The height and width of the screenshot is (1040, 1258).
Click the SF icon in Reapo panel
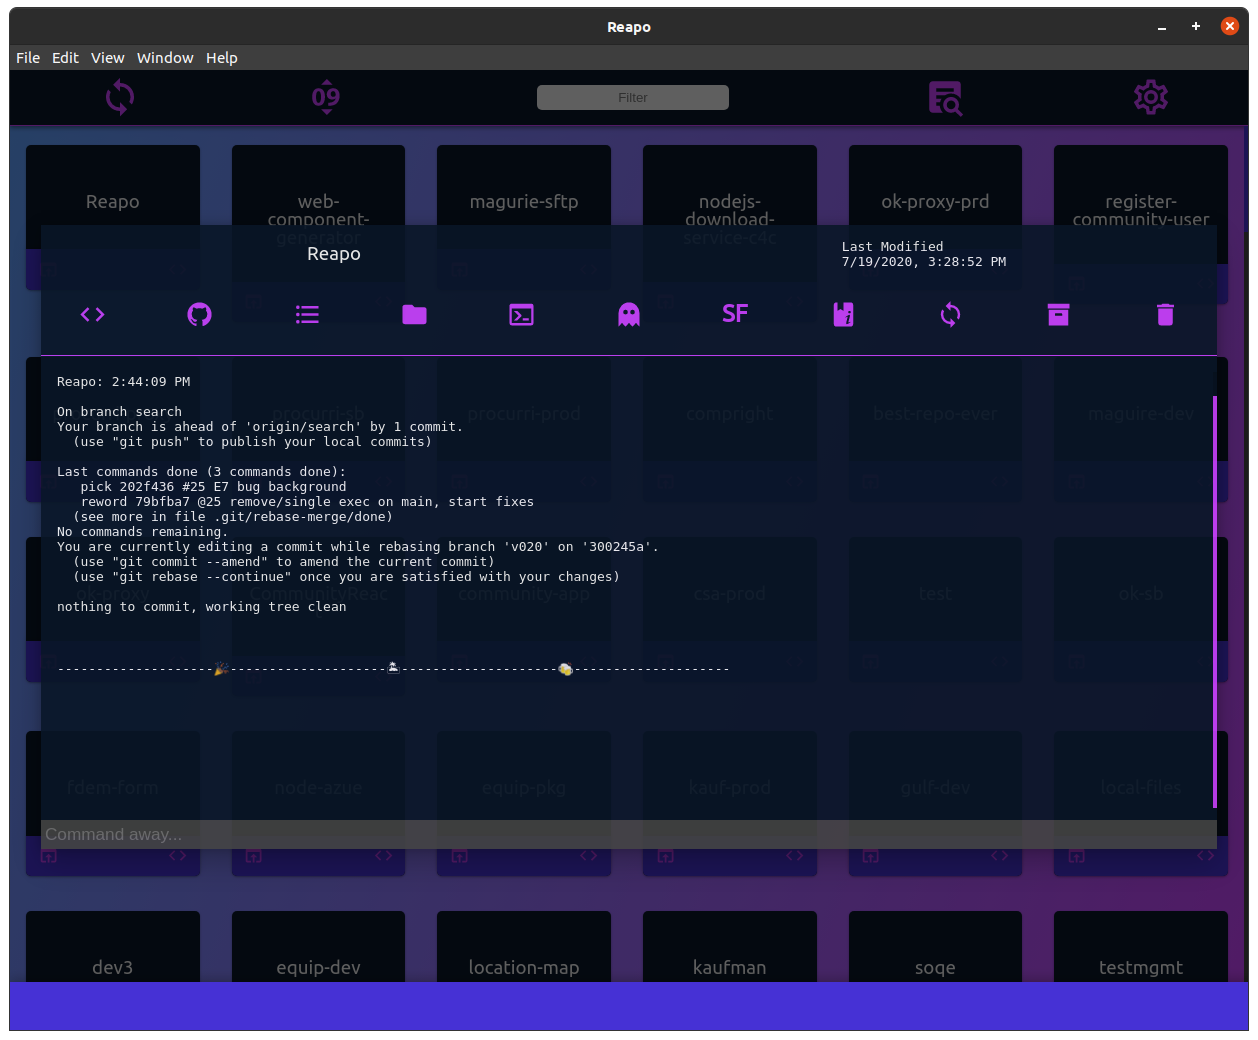(735, 314)
